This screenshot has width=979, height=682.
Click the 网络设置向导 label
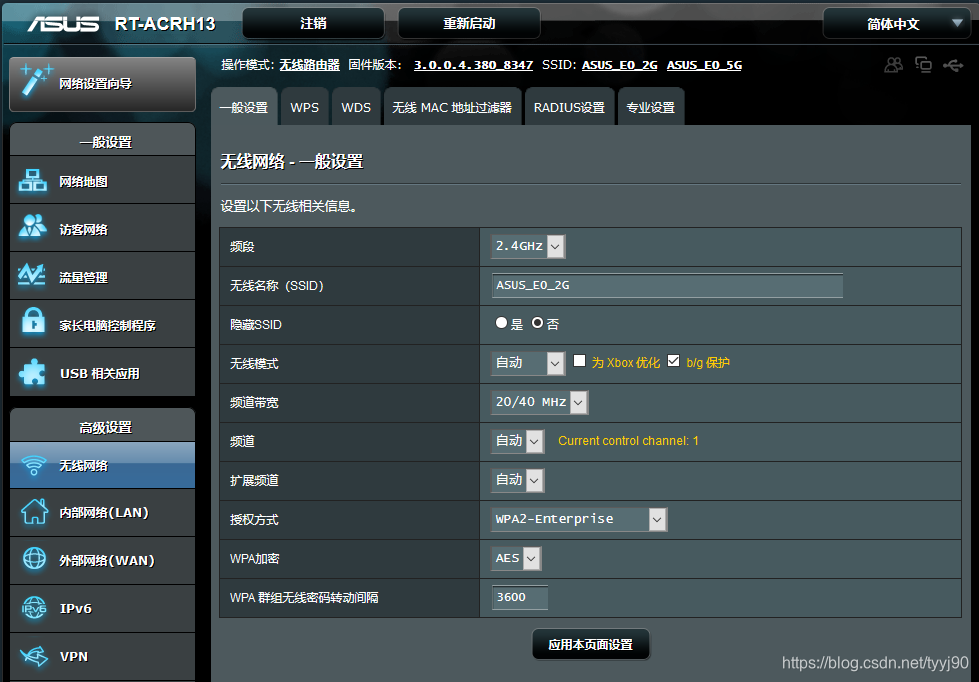96,84
